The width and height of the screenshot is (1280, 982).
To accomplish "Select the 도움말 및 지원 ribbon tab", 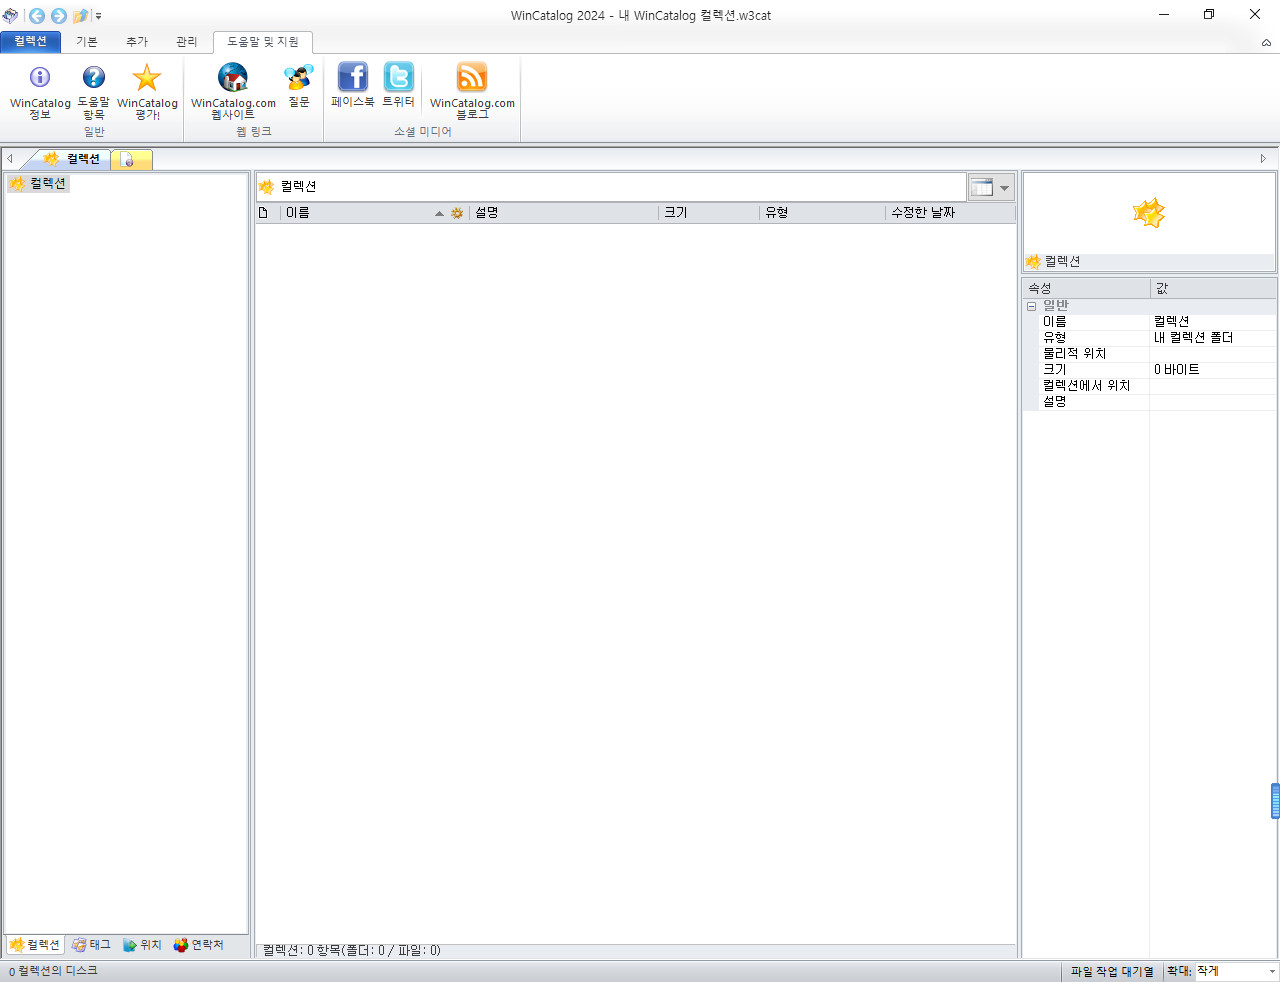I will click(x=263, y=42).
